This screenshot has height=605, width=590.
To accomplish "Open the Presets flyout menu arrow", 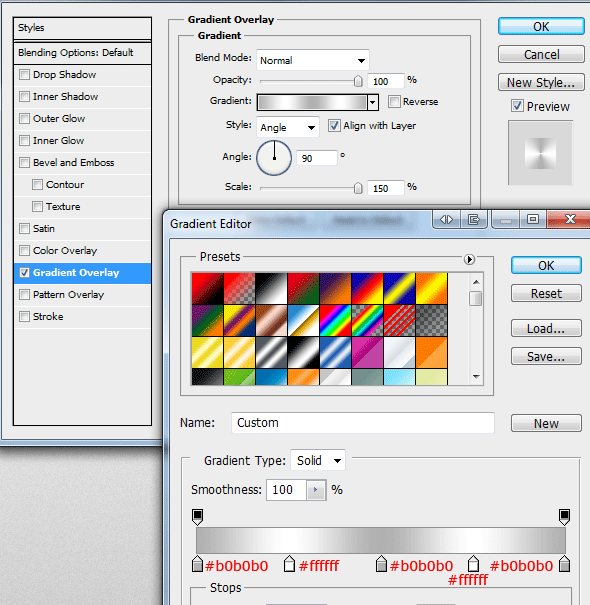I will pyautogui.click(x=469, y=259).
